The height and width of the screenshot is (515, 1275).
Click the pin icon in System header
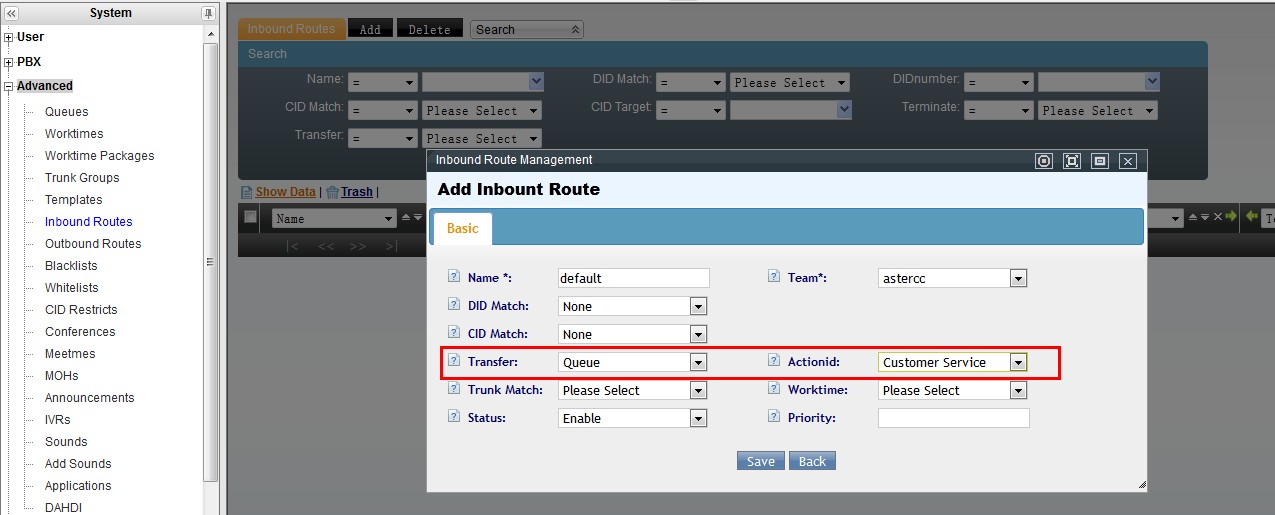[208, 13]
